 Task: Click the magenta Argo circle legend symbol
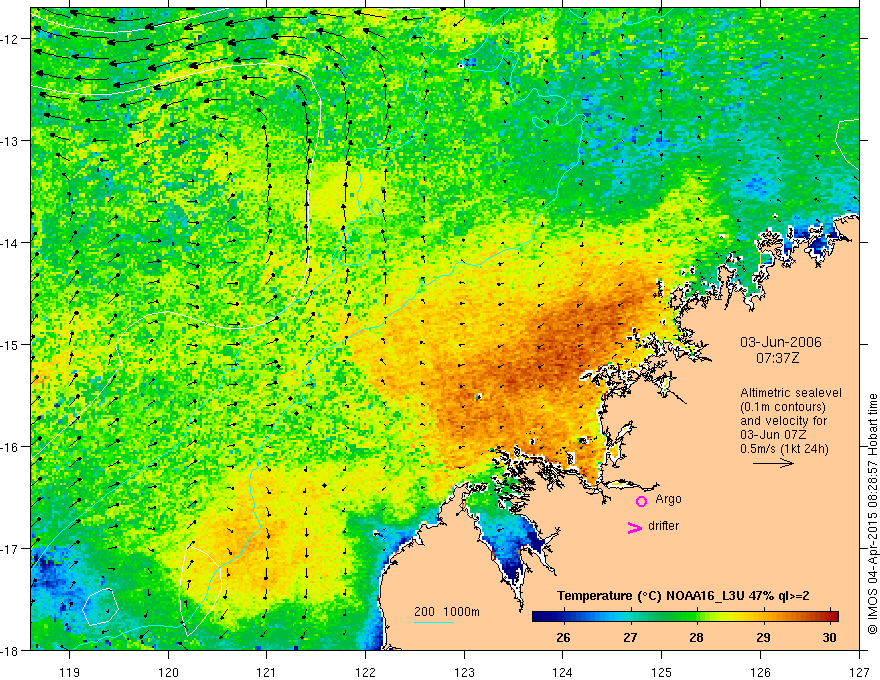click(641, 501)
